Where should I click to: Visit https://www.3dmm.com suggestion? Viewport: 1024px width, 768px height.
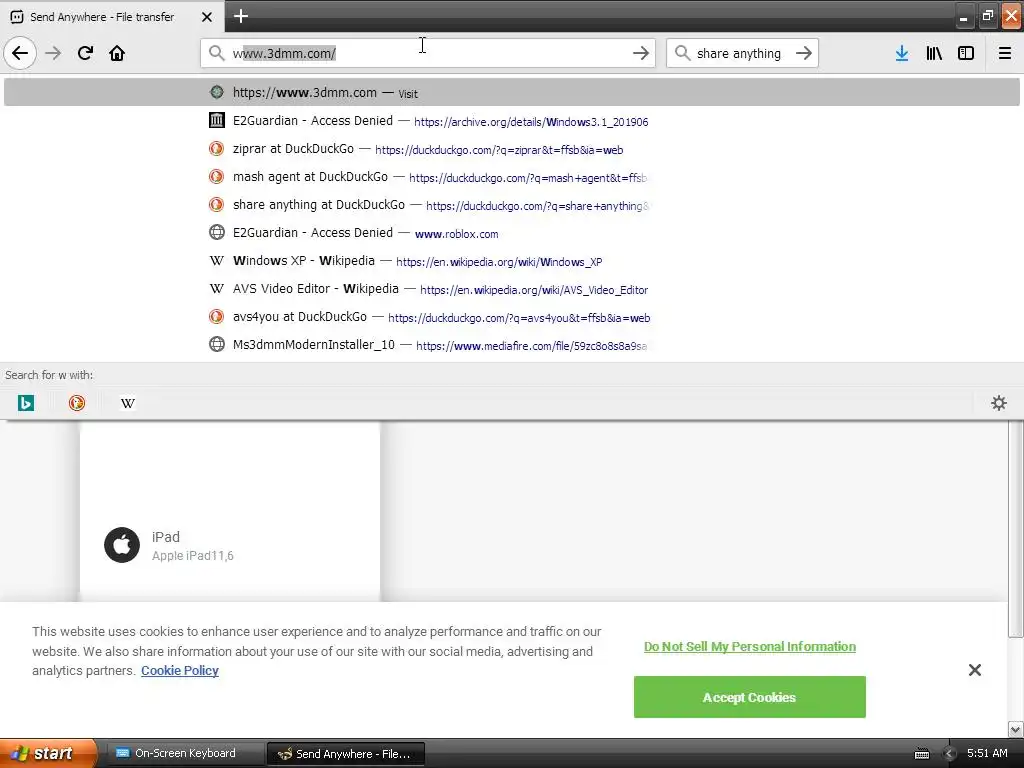pos(511,93)
